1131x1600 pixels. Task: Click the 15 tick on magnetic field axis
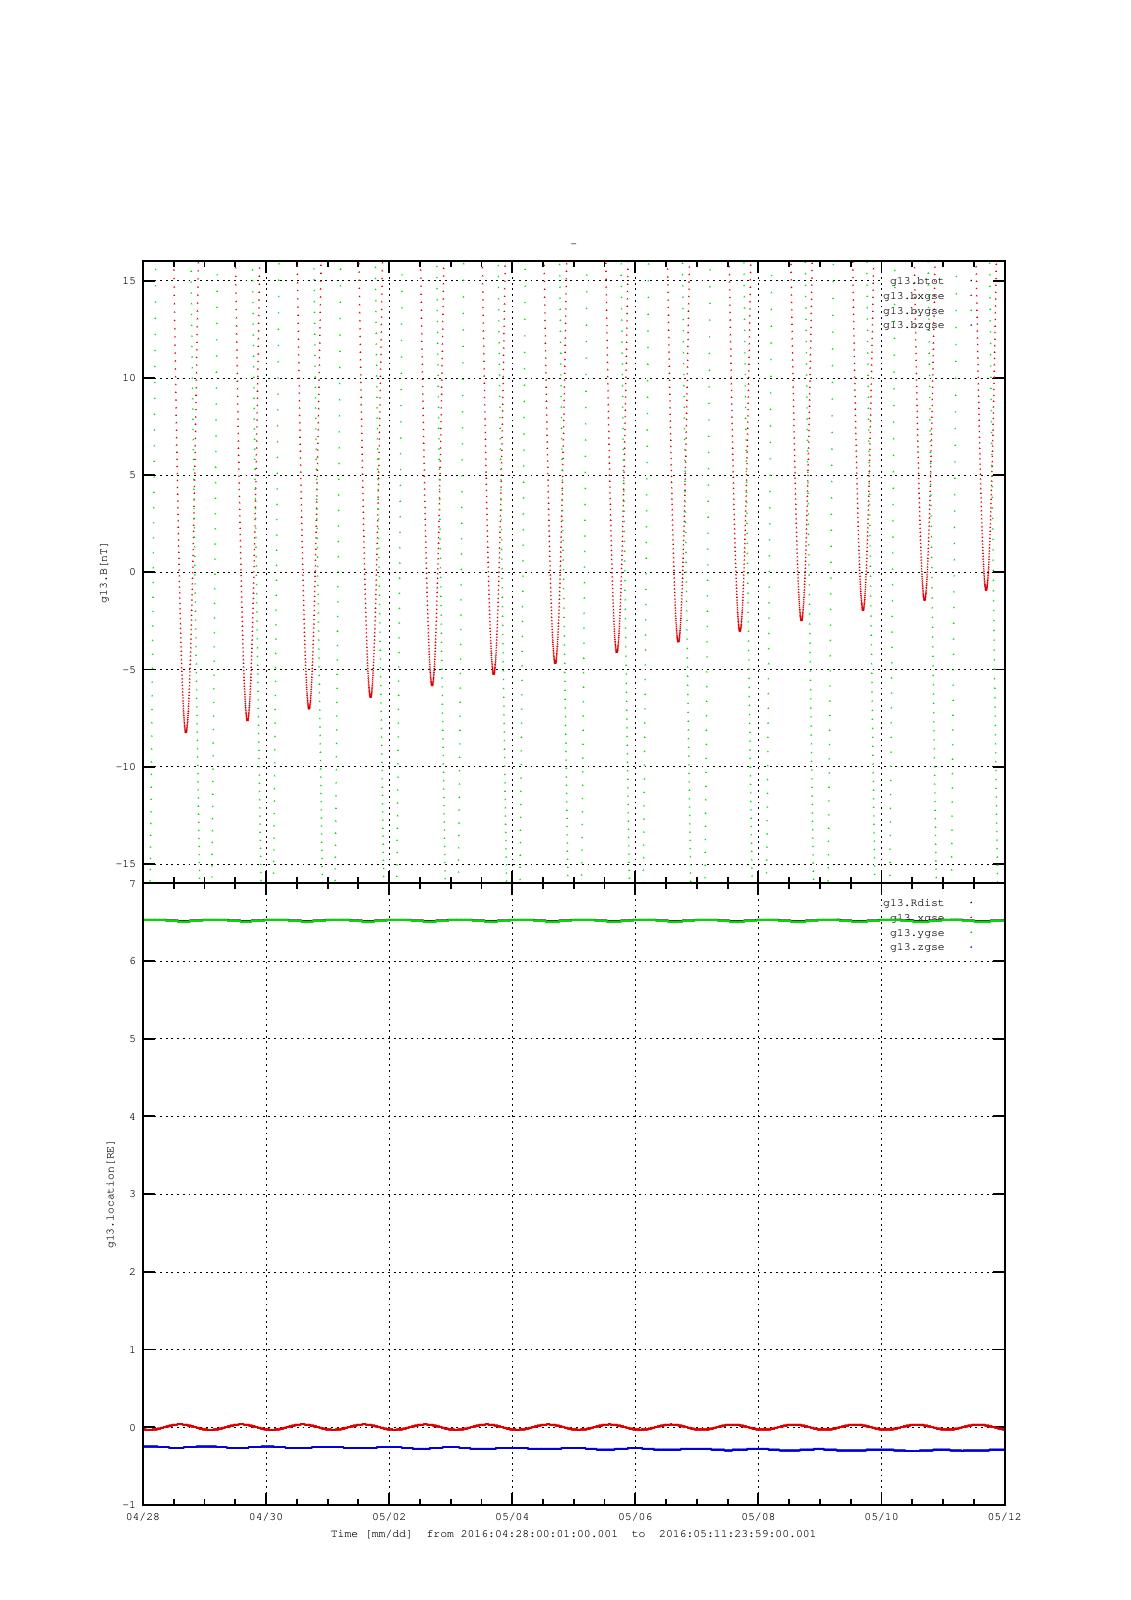pos(129,281)
